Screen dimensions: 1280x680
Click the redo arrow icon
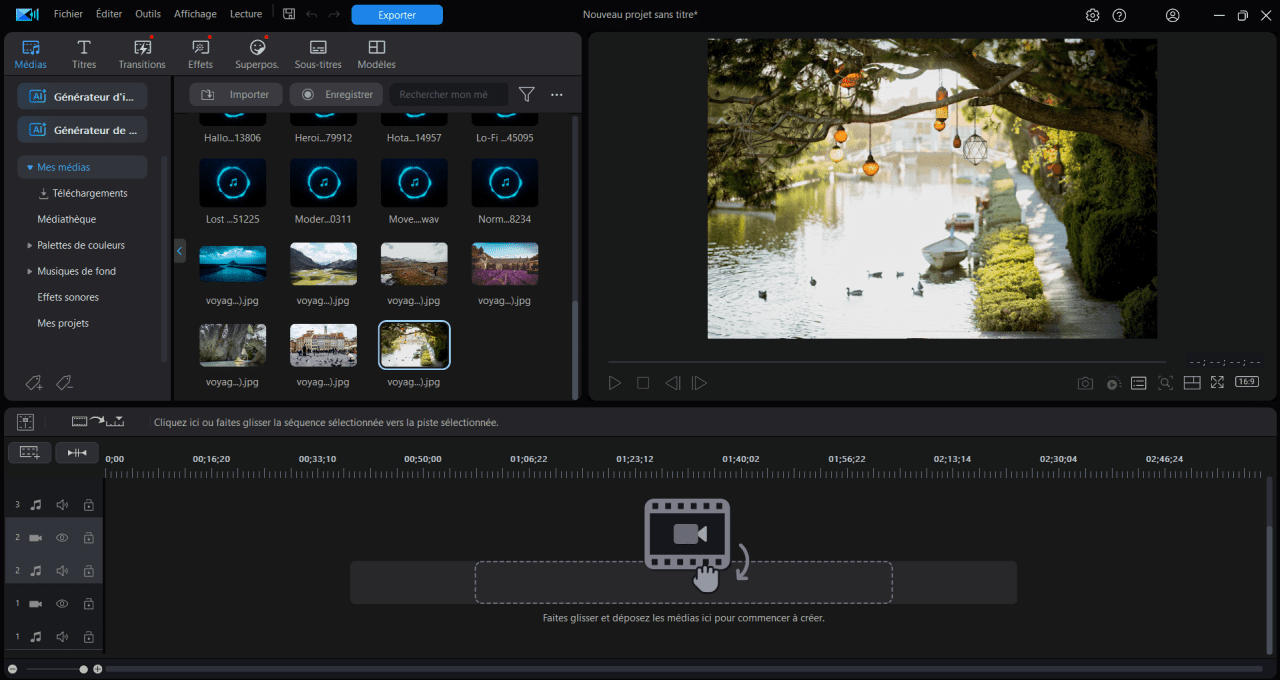334,14
